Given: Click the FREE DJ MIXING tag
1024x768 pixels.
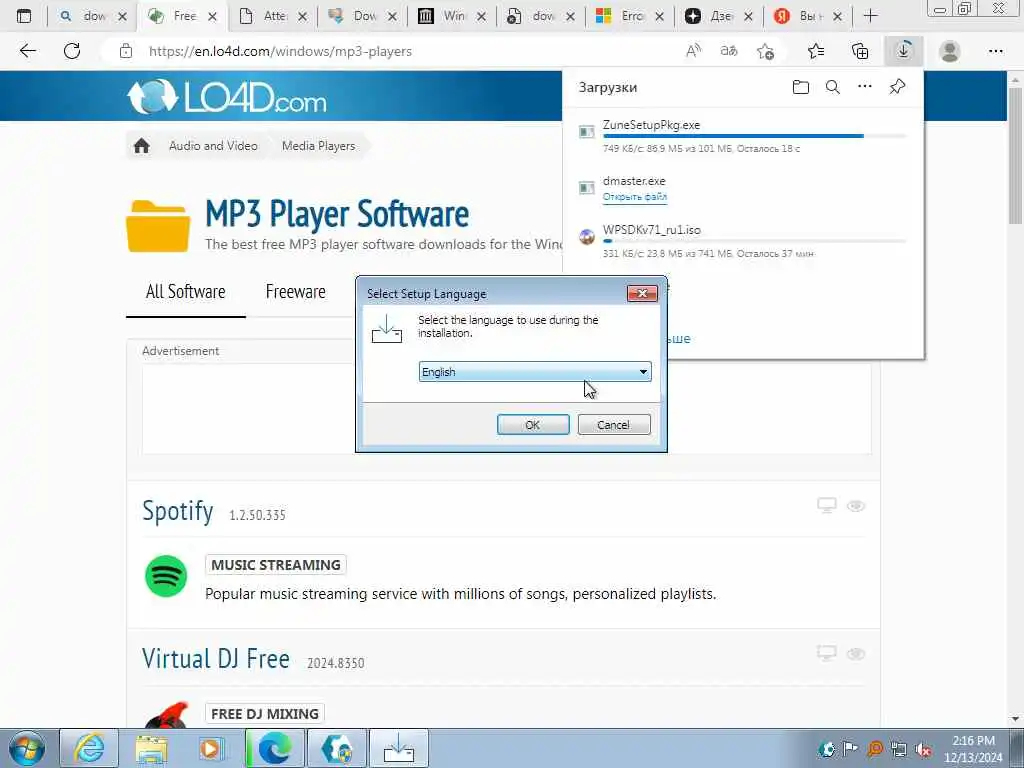Looking at the screenshot, I should pos(264,714).
